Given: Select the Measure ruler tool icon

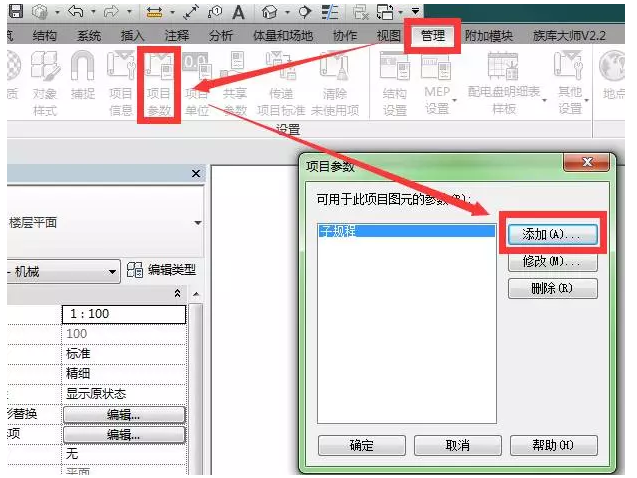Looking at the screenshot, I should [154, 12].
